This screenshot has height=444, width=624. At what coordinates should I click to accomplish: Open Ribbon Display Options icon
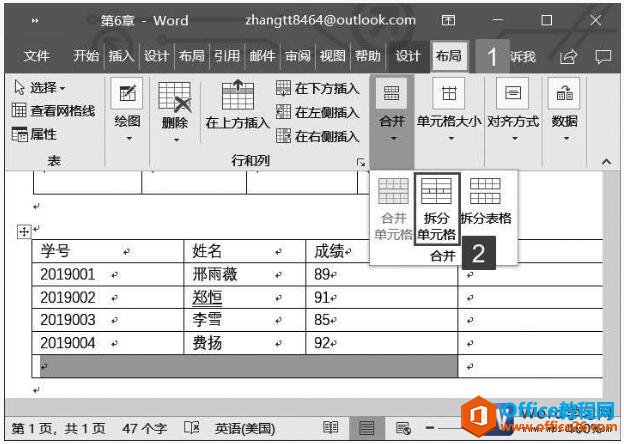[448, 20]
